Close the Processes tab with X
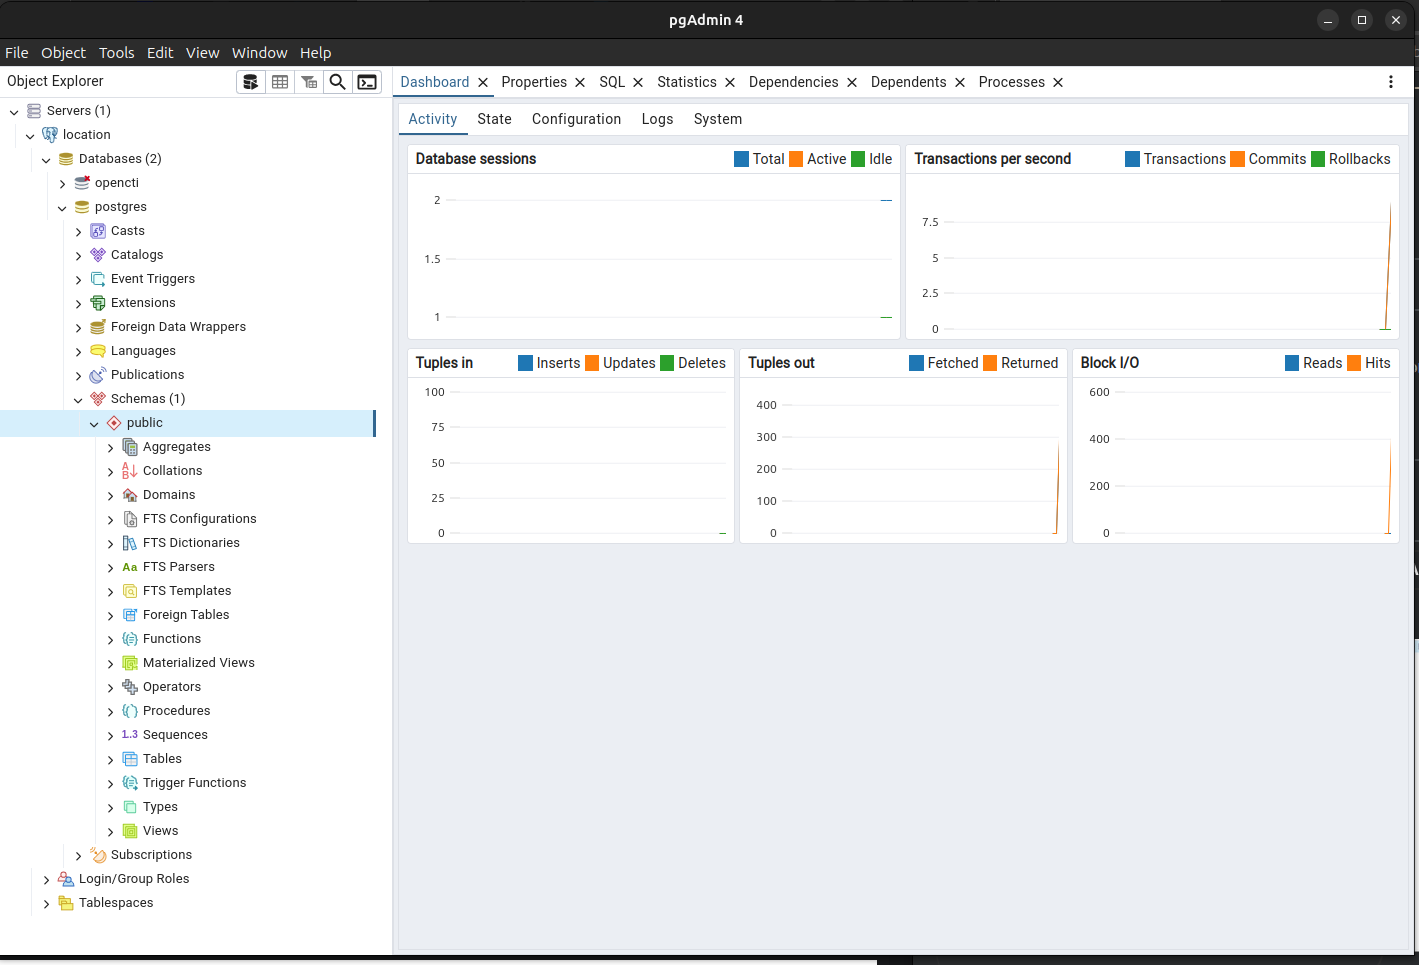The height and width of the screenshot is (965, 1419). (x=1058, y=83)
